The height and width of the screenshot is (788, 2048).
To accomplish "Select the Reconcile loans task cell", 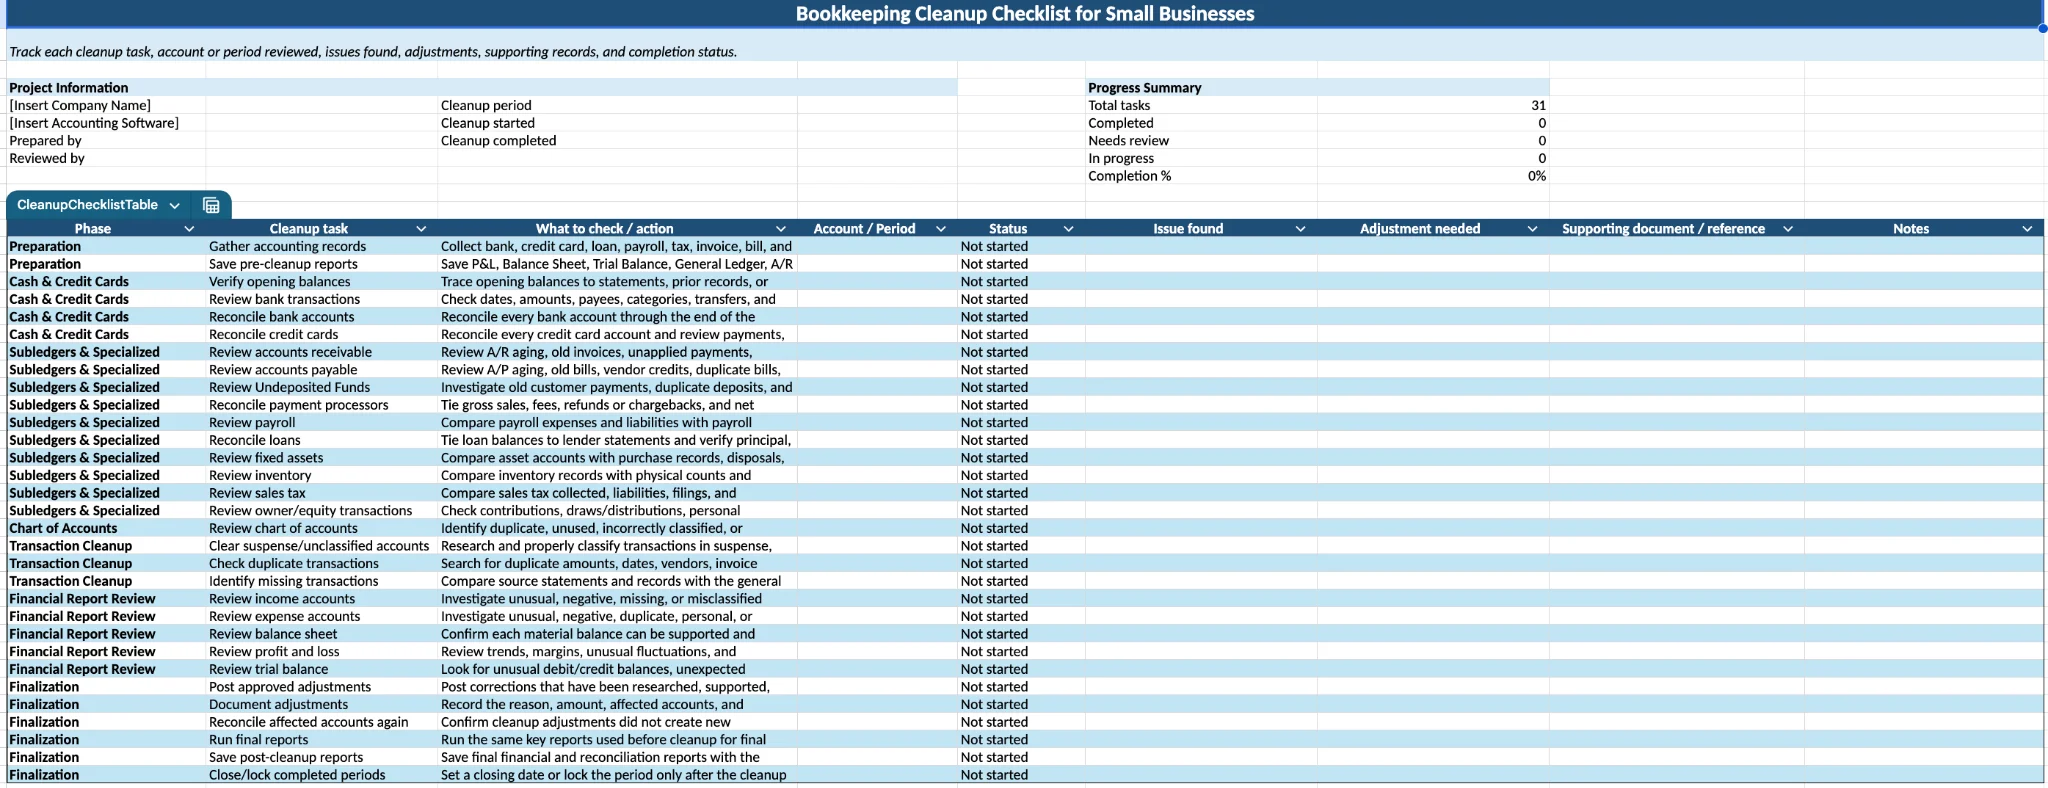I will 321,440.
